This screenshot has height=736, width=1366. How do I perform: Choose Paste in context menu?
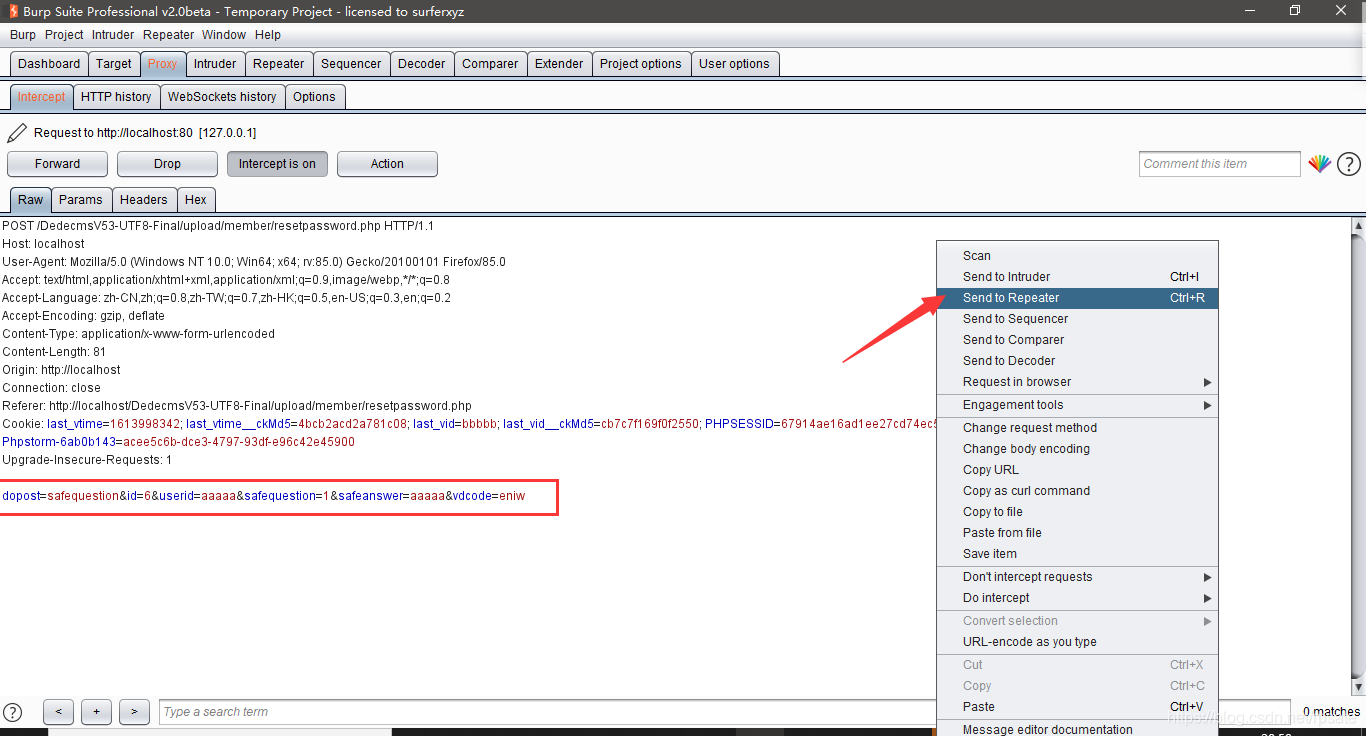1077,707
